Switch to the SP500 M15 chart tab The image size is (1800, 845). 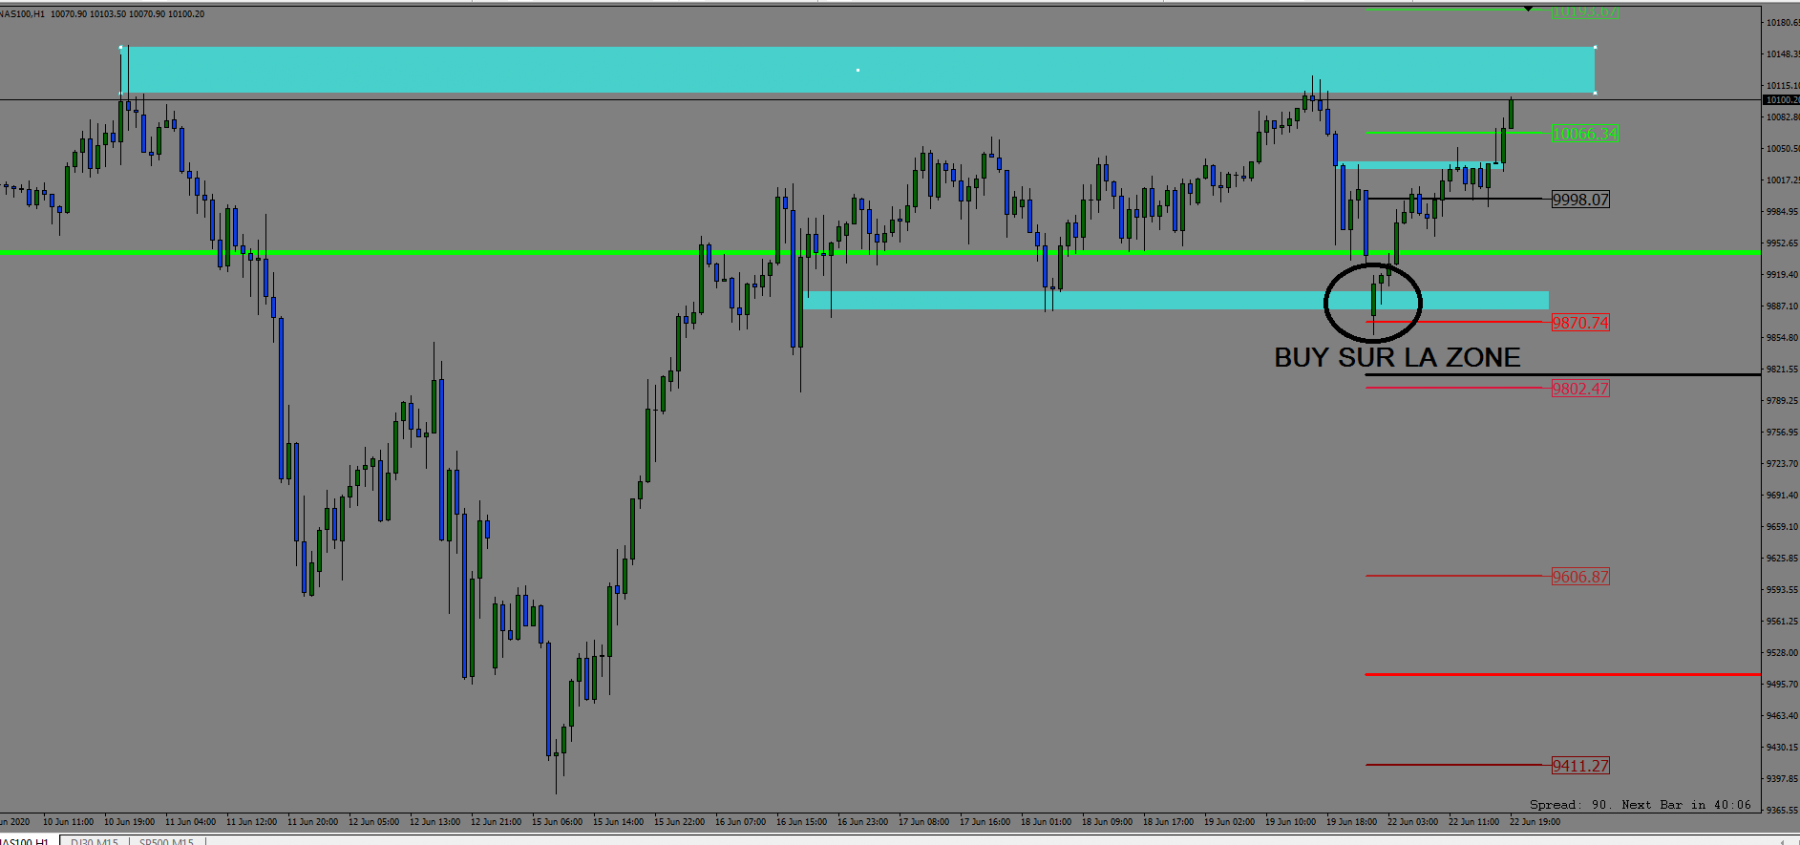166,841
